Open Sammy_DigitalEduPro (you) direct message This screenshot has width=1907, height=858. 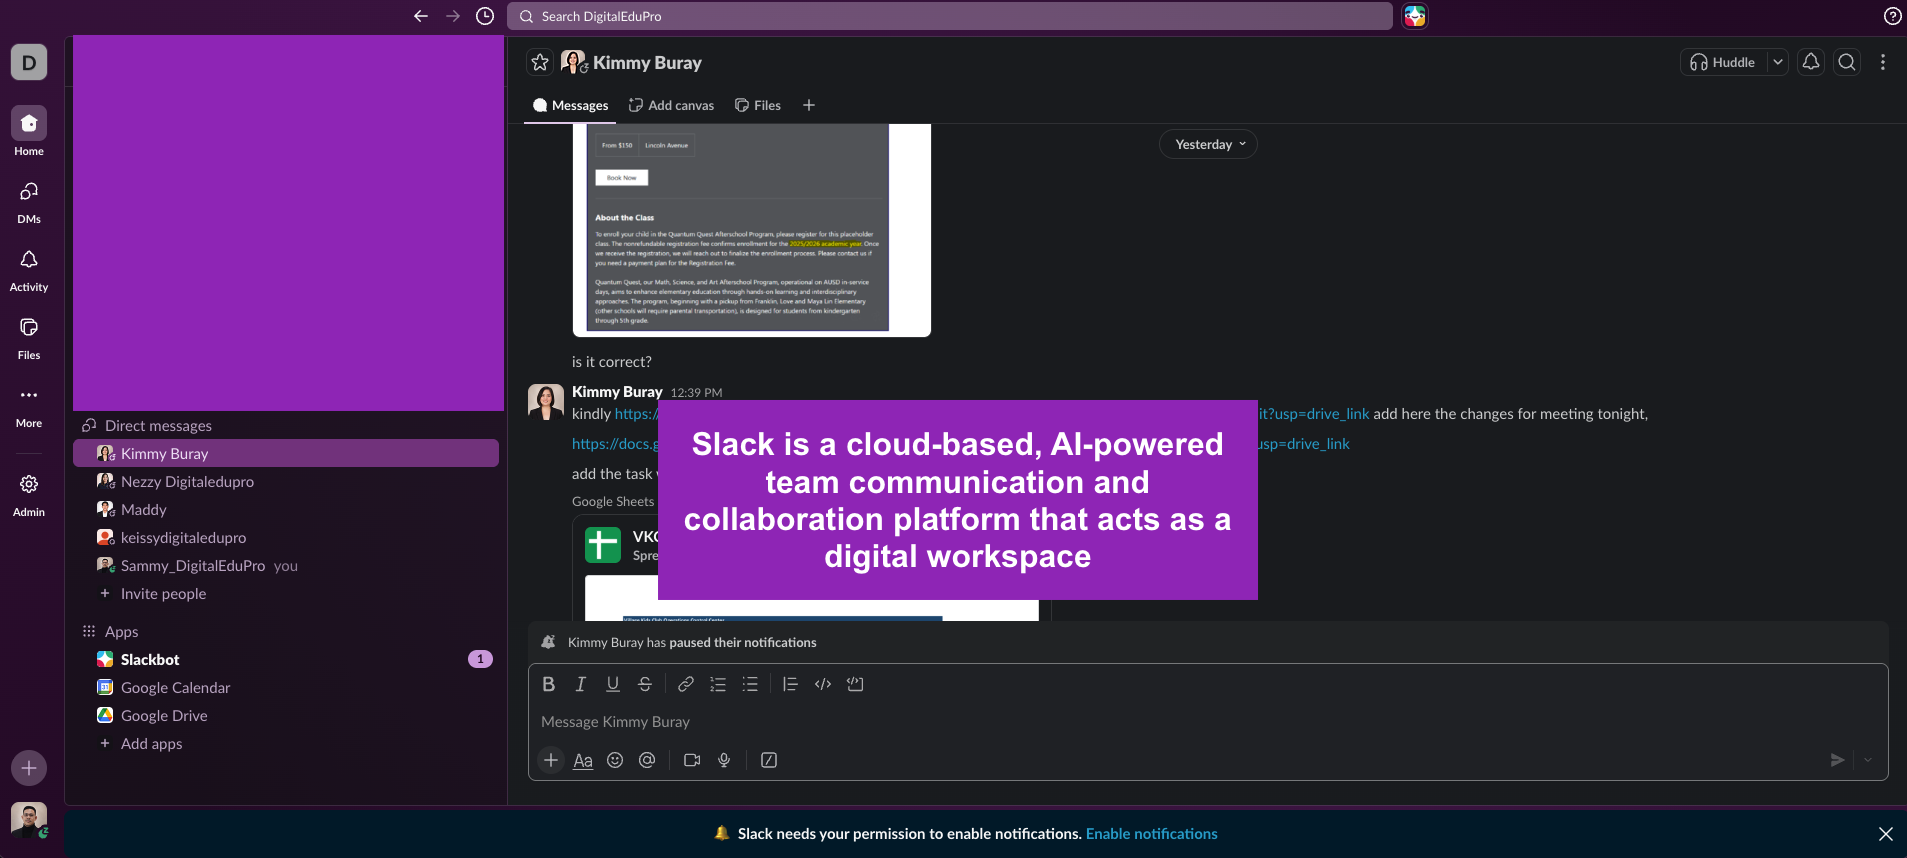pyautogui.click(x=286, y=565)
